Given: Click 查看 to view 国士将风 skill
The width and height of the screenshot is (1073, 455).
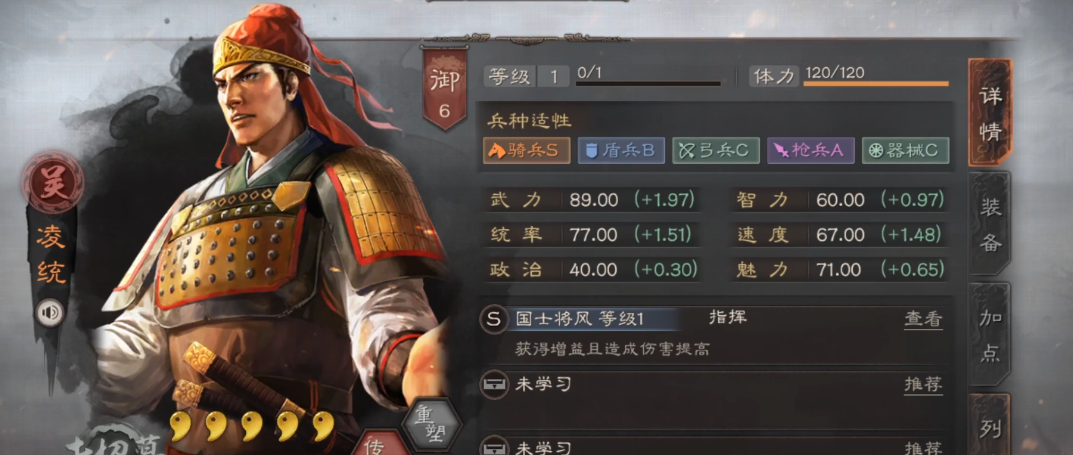Looking at the screenshot, I should (x=923, y=319).
